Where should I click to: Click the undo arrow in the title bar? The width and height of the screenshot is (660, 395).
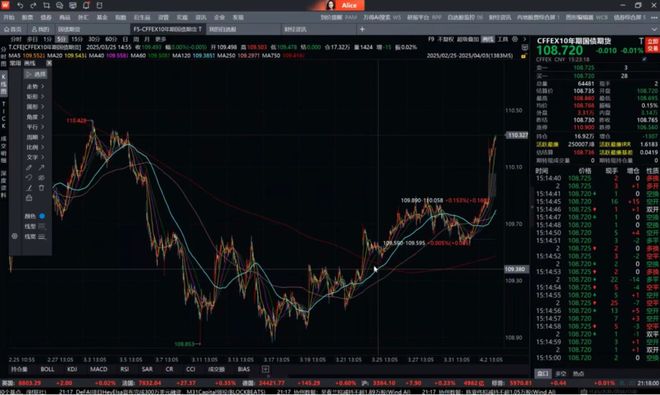coord(20,5)
